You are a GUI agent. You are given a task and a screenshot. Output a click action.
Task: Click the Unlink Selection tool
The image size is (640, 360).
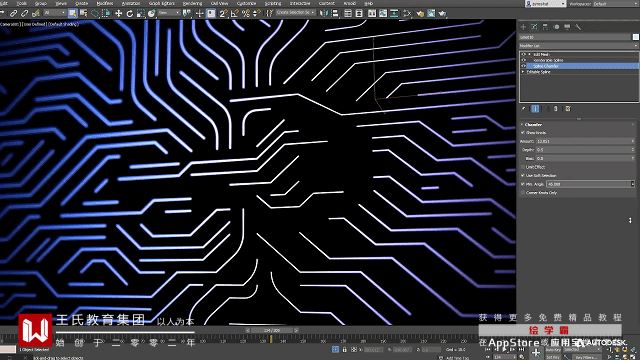[x=24, y=13]
